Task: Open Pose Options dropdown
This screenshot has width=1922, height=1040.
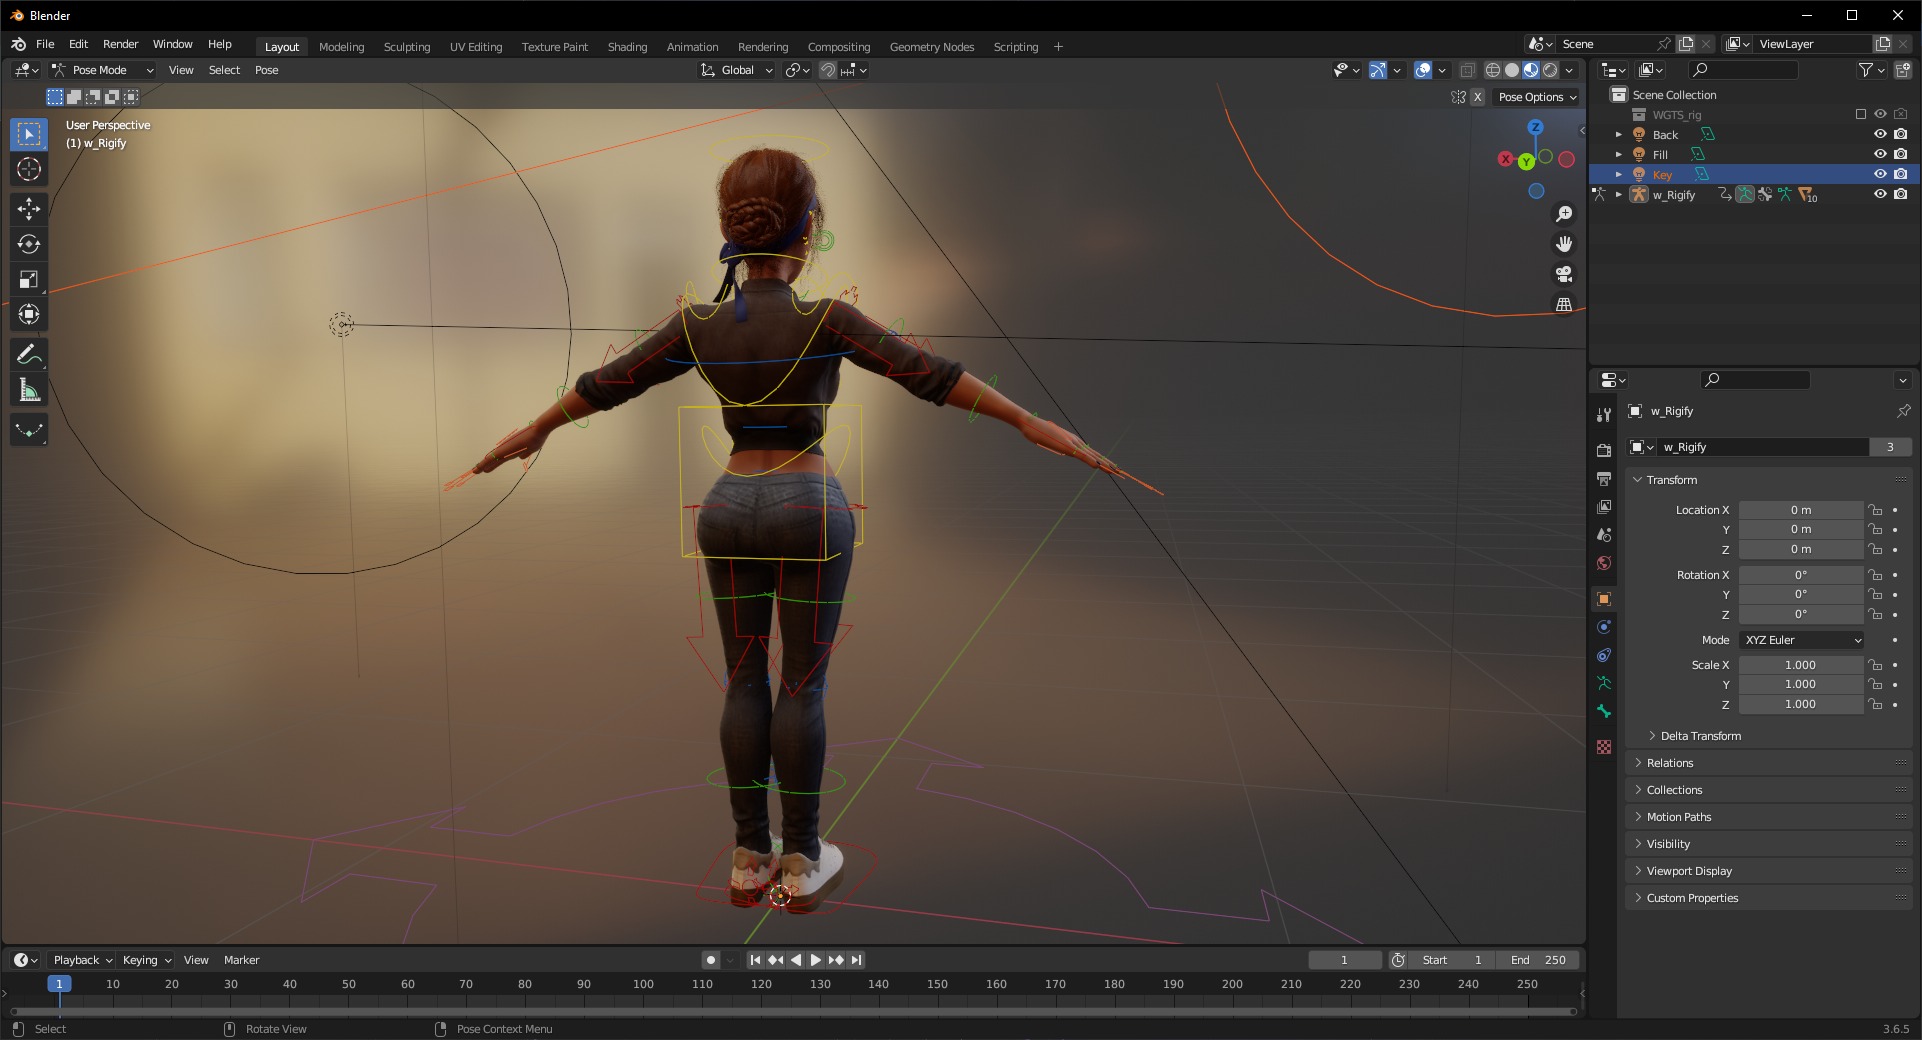Action: pyautogui.click(x=1538, y=97)
